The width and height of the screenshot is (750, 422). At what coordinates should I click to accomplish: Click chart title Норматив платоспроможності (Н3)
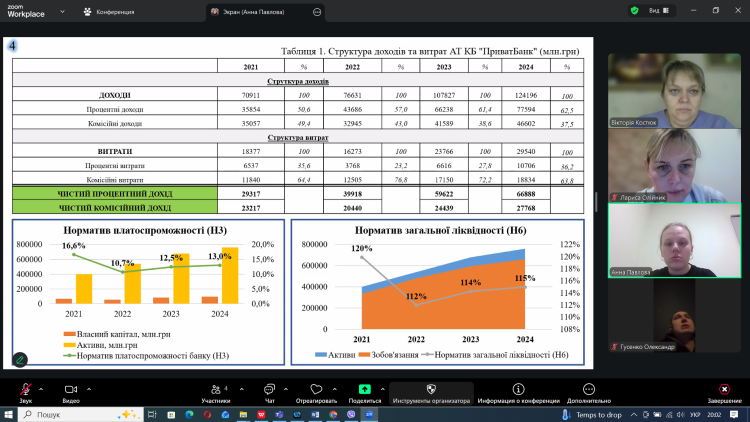pos(145,230)
